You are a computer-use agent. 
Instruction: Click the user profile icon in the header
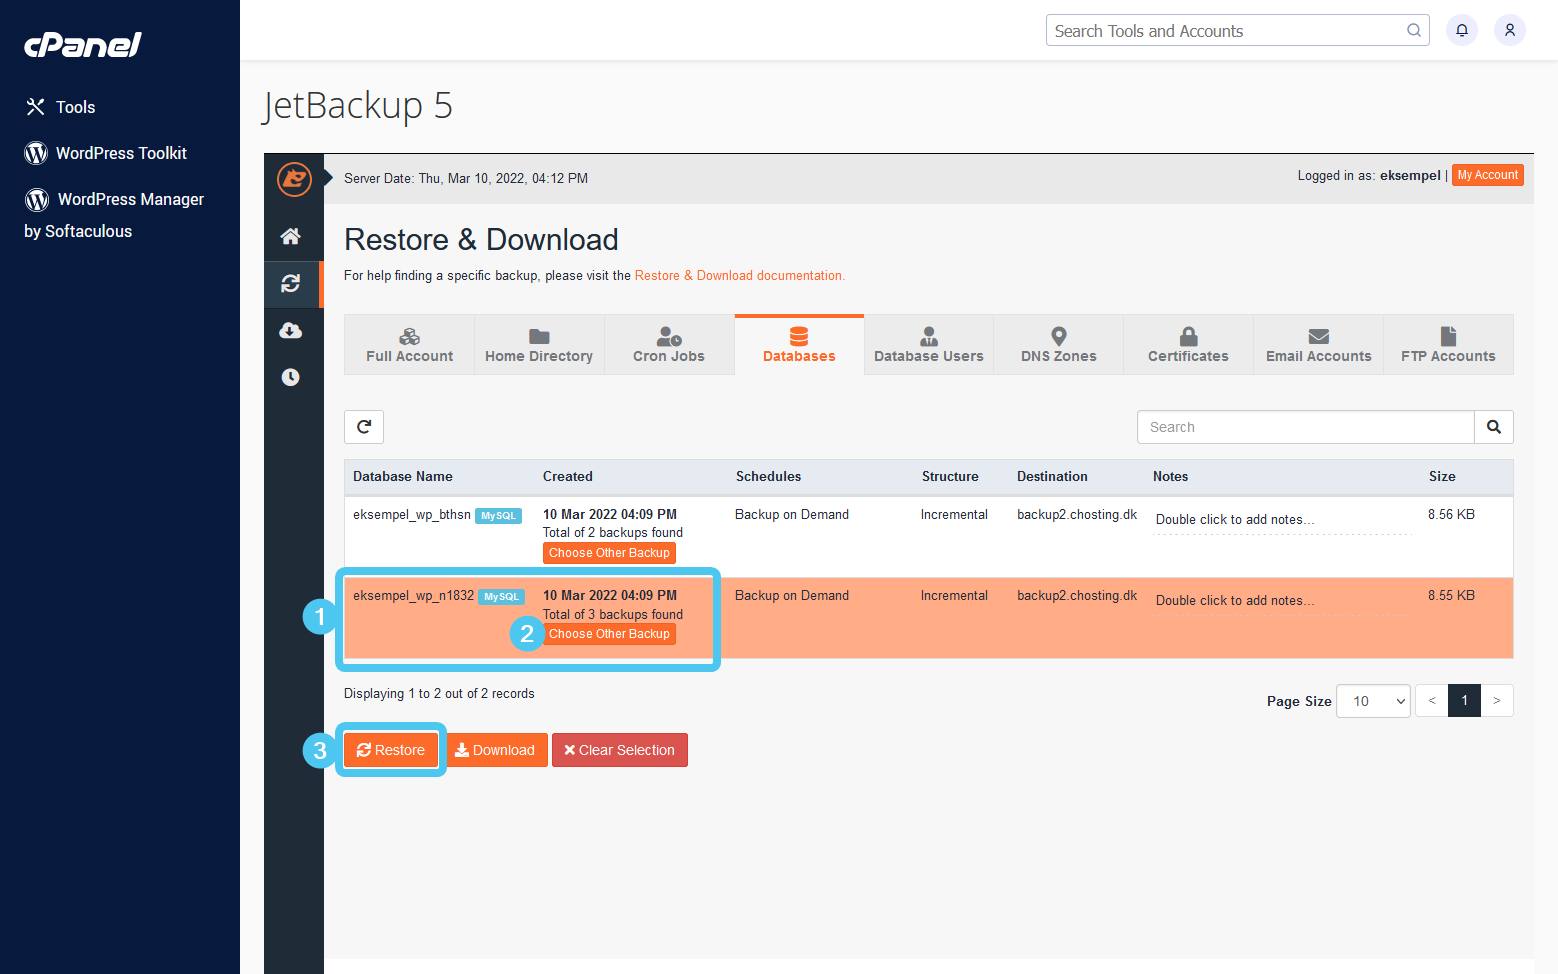tap(1509, 30)
